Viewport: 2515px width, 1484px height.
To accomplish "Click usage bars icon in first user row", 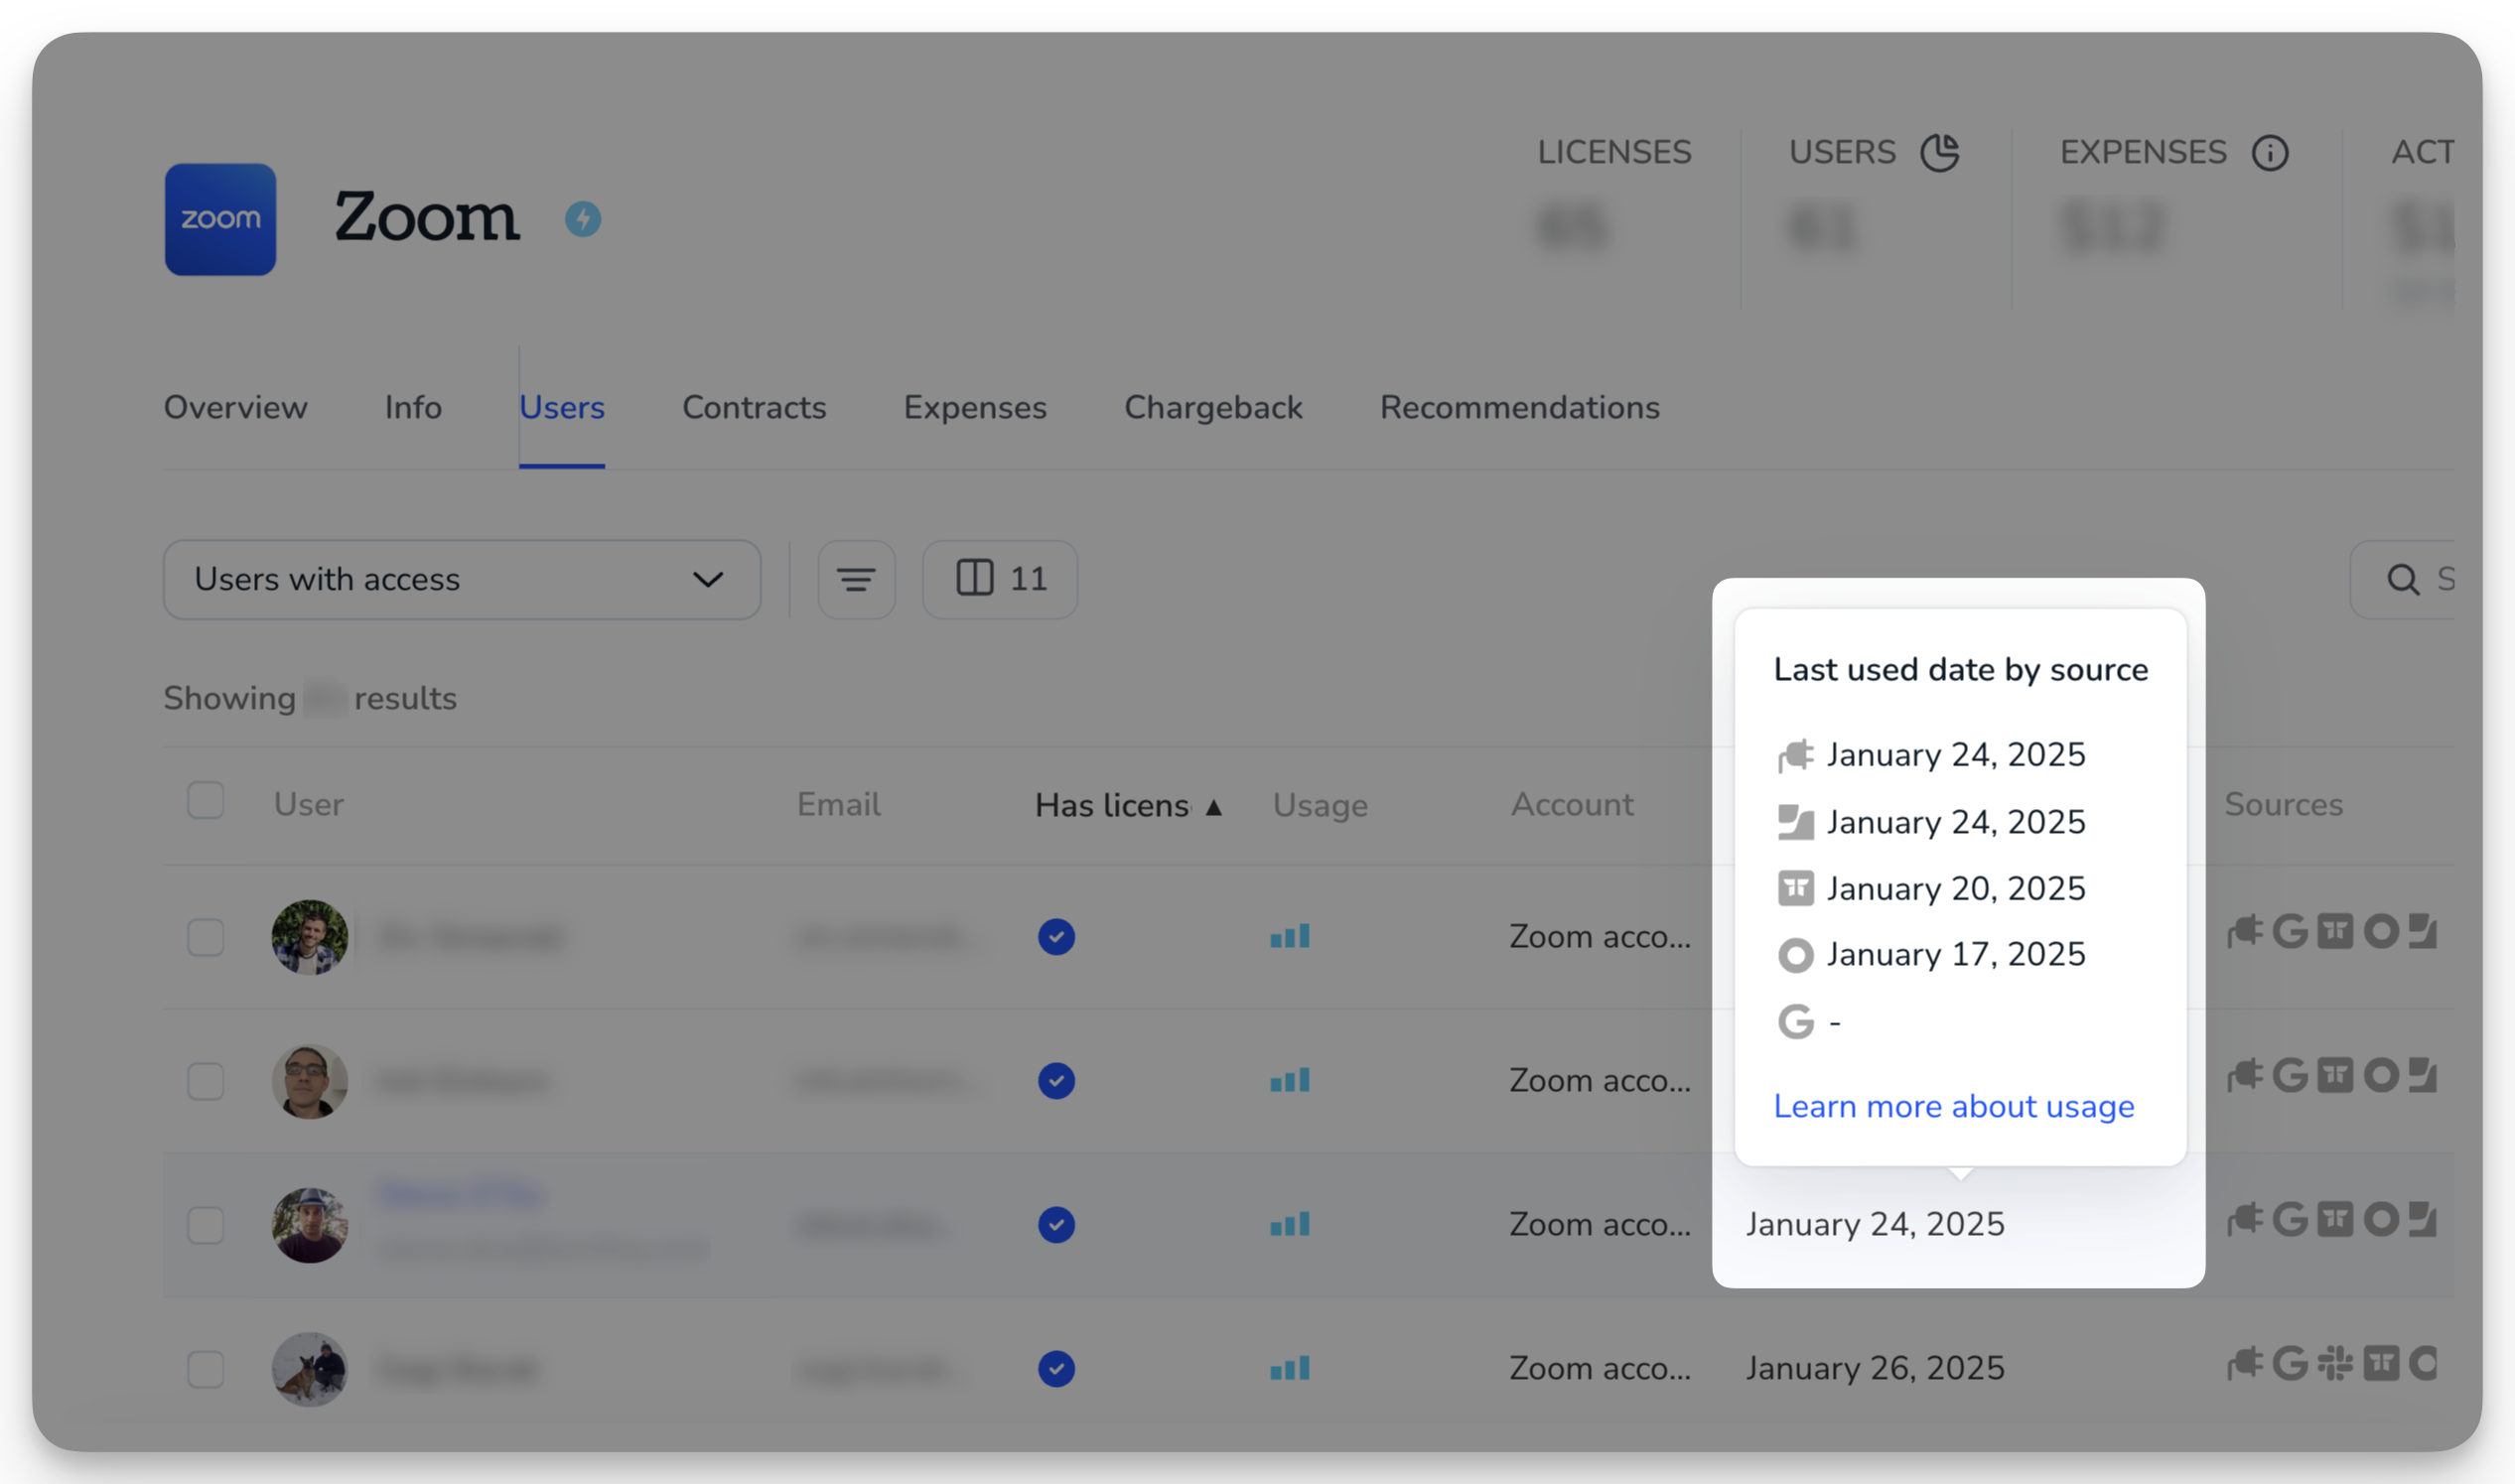I will [1290, 937].
